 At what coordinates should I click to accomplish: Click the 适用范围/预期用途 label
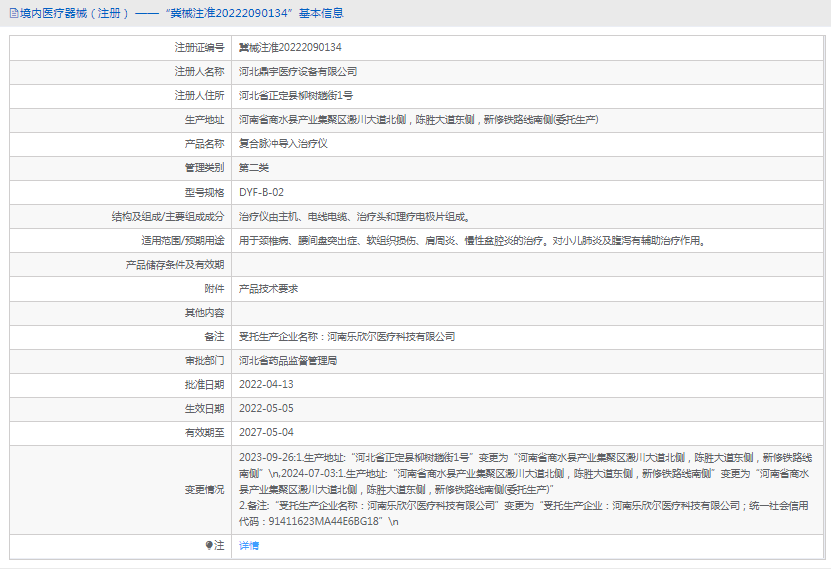183,241
